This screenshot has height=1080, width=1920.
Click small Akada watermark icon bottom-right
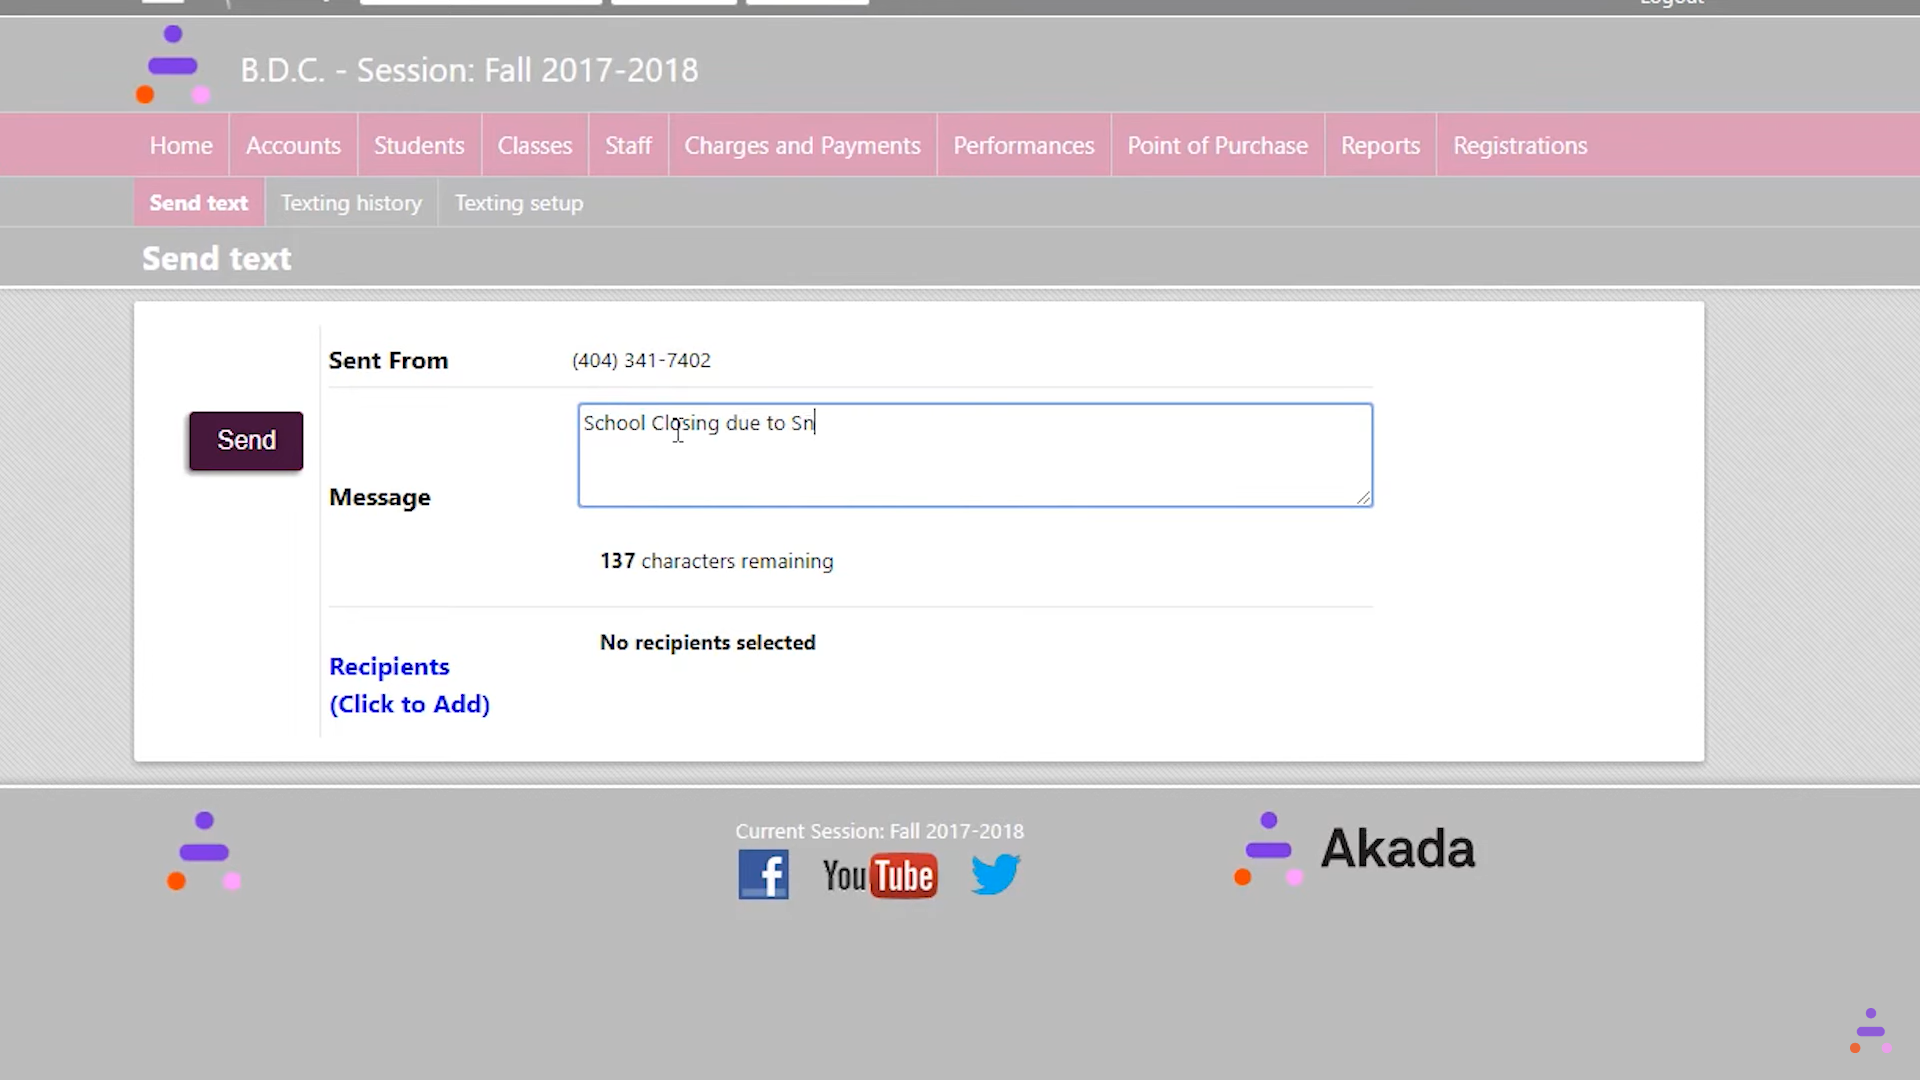[1869, 1031]
